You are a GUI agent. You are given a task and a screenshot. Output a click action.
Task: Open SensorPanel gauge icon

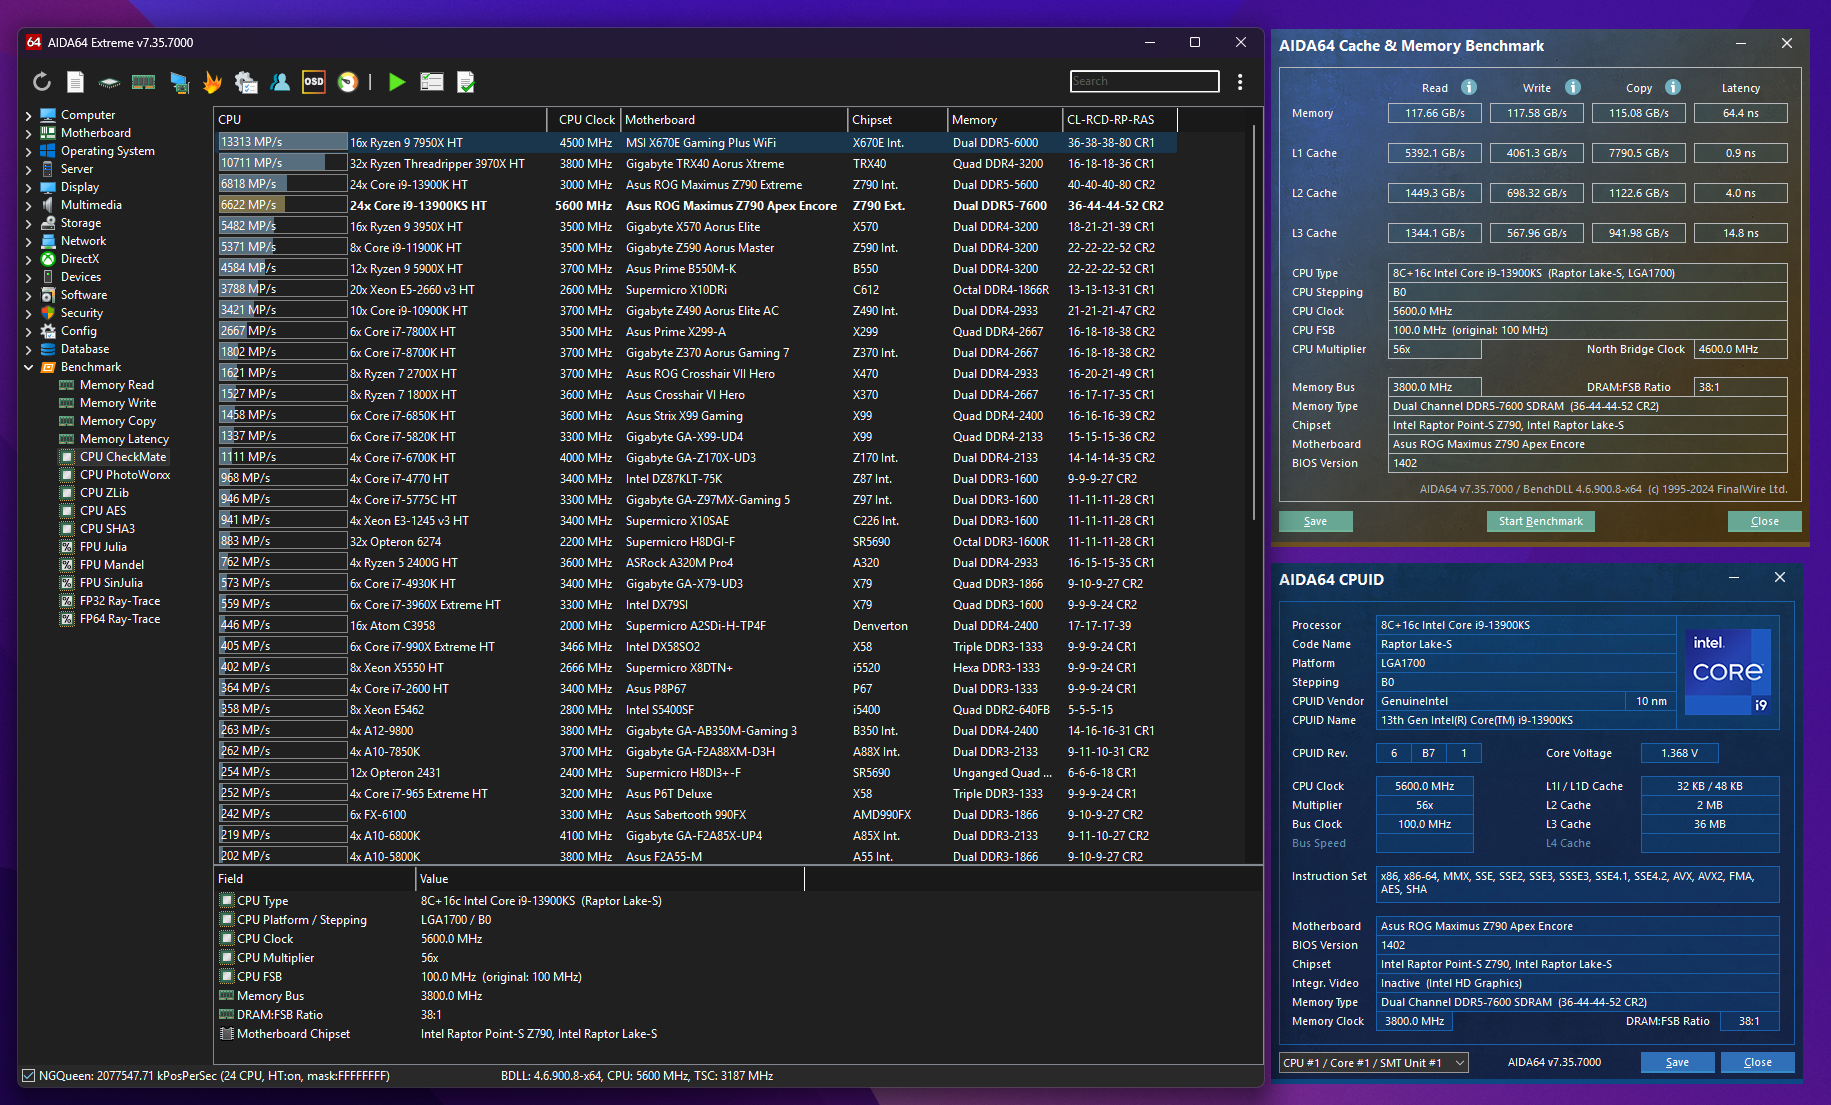coord(348,82)
